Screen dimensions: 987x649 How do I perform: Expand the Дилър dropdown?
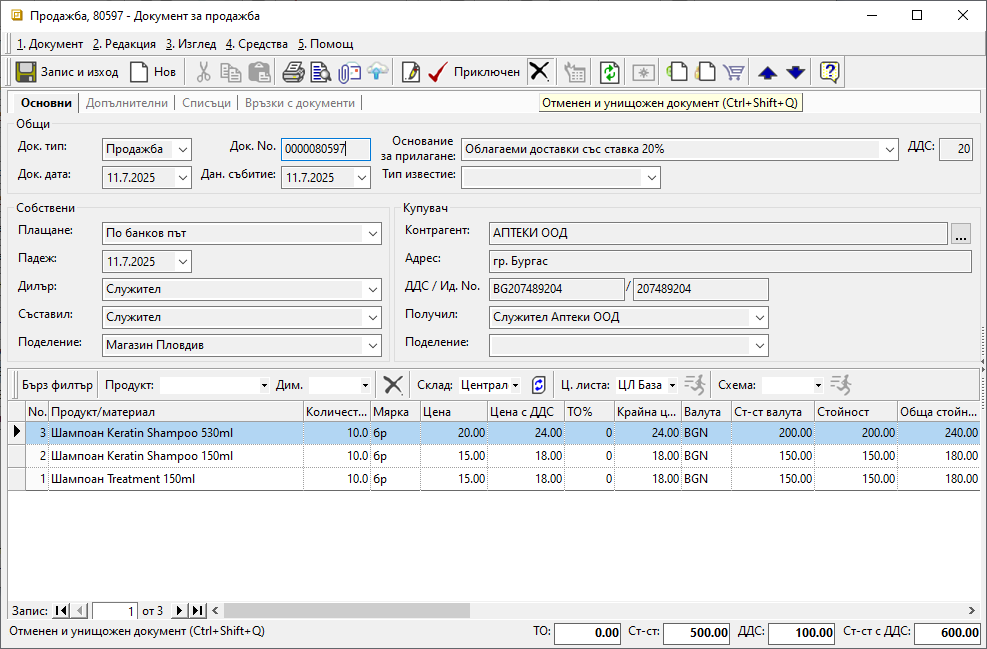(x=373, y=290)
